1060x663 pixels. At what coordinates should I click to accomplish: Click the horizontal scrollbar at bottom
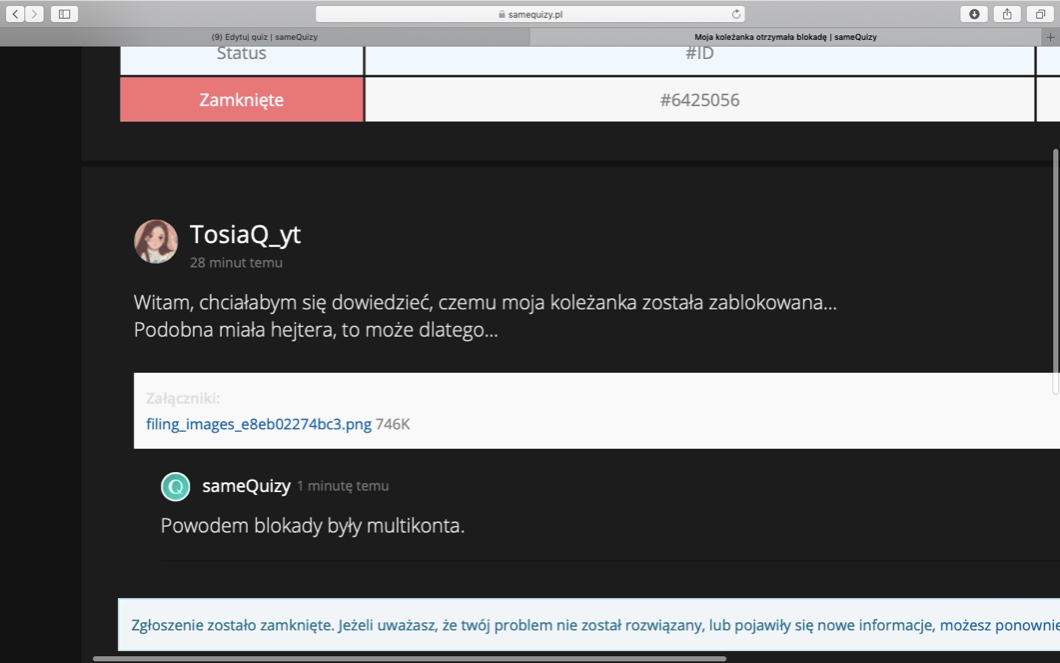410,658
